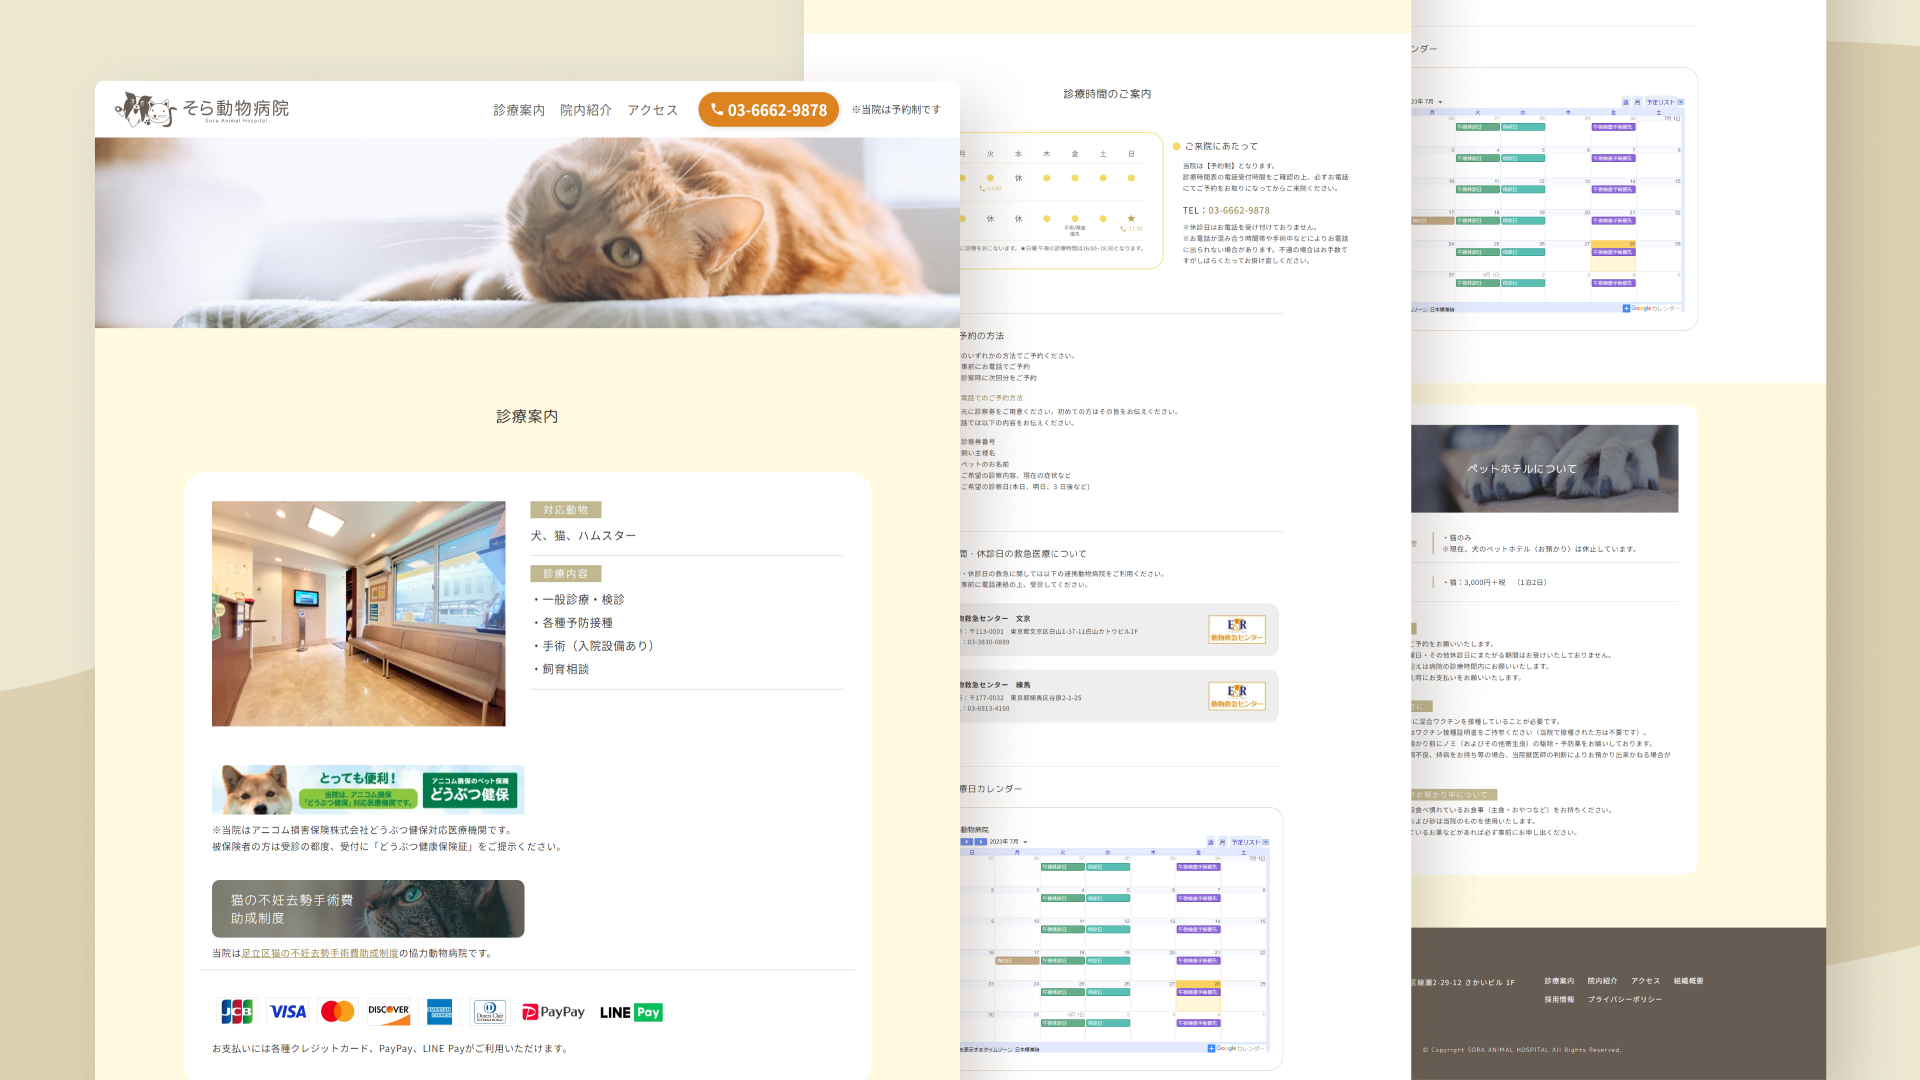Click the footer 組織概要 link
This screenshot has width=1920, height=1080.
pos(1689,981)
